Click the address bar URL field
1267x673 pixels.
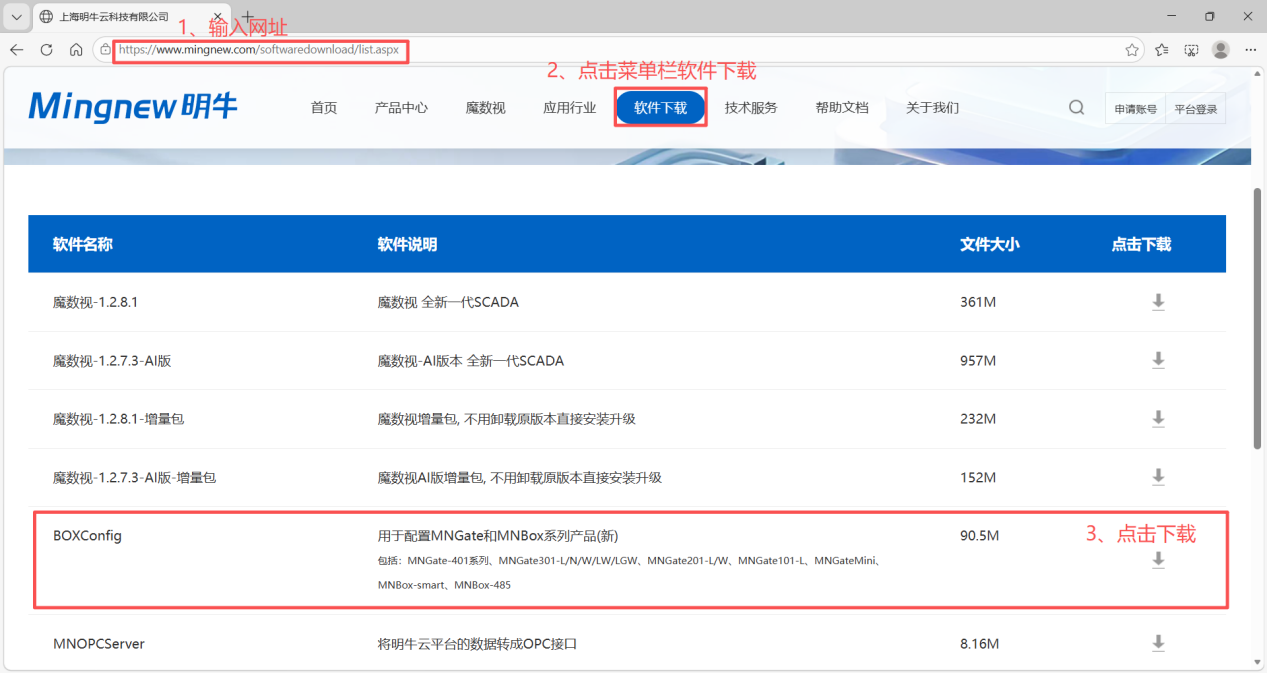(x=600, y=49)
